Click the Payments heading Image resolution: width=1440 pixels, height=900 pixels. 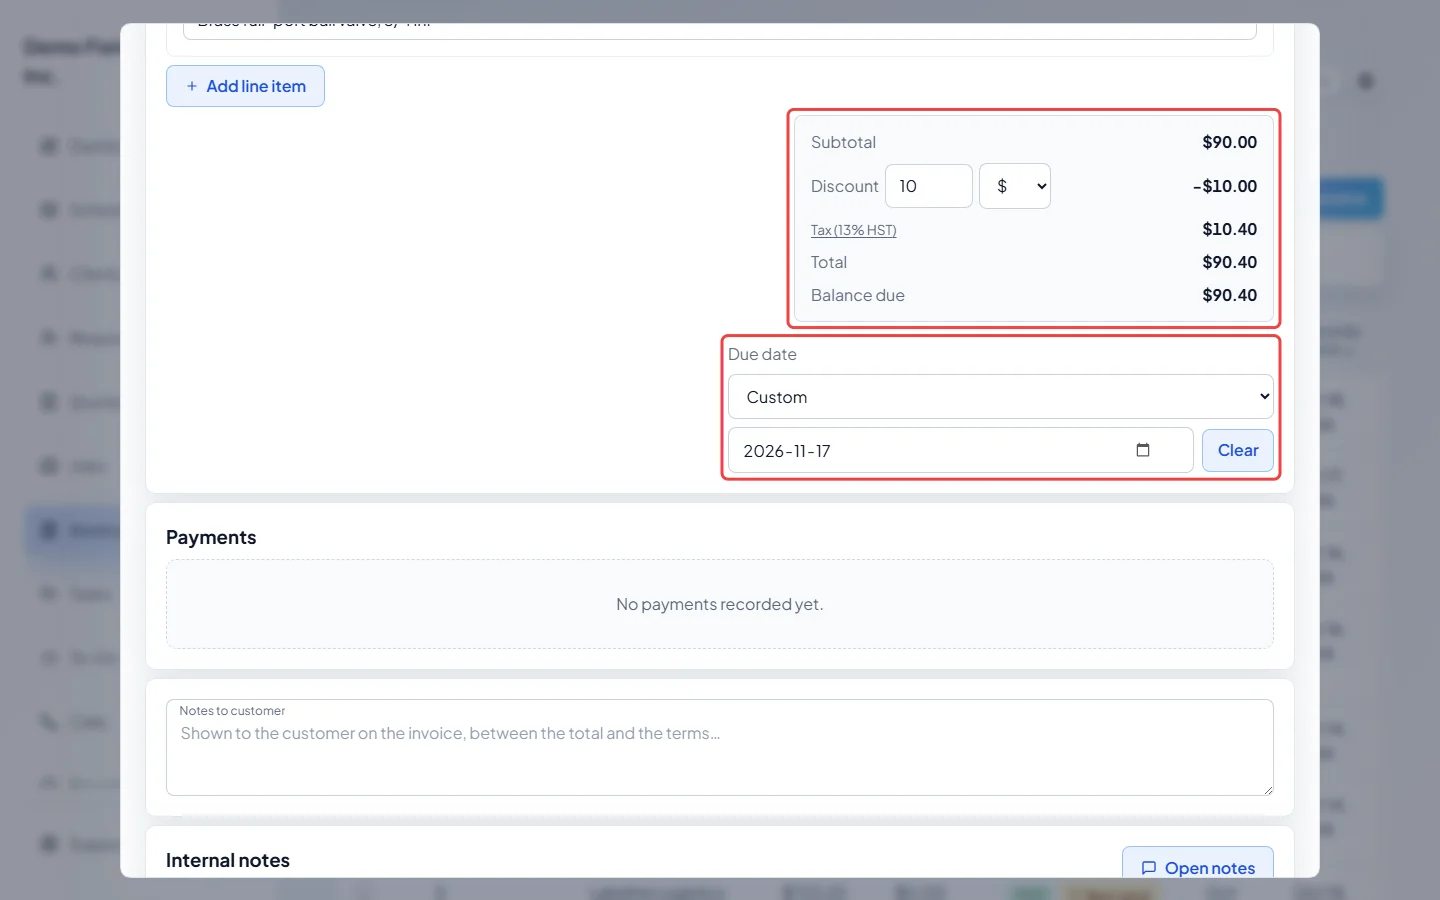point(211,537)
